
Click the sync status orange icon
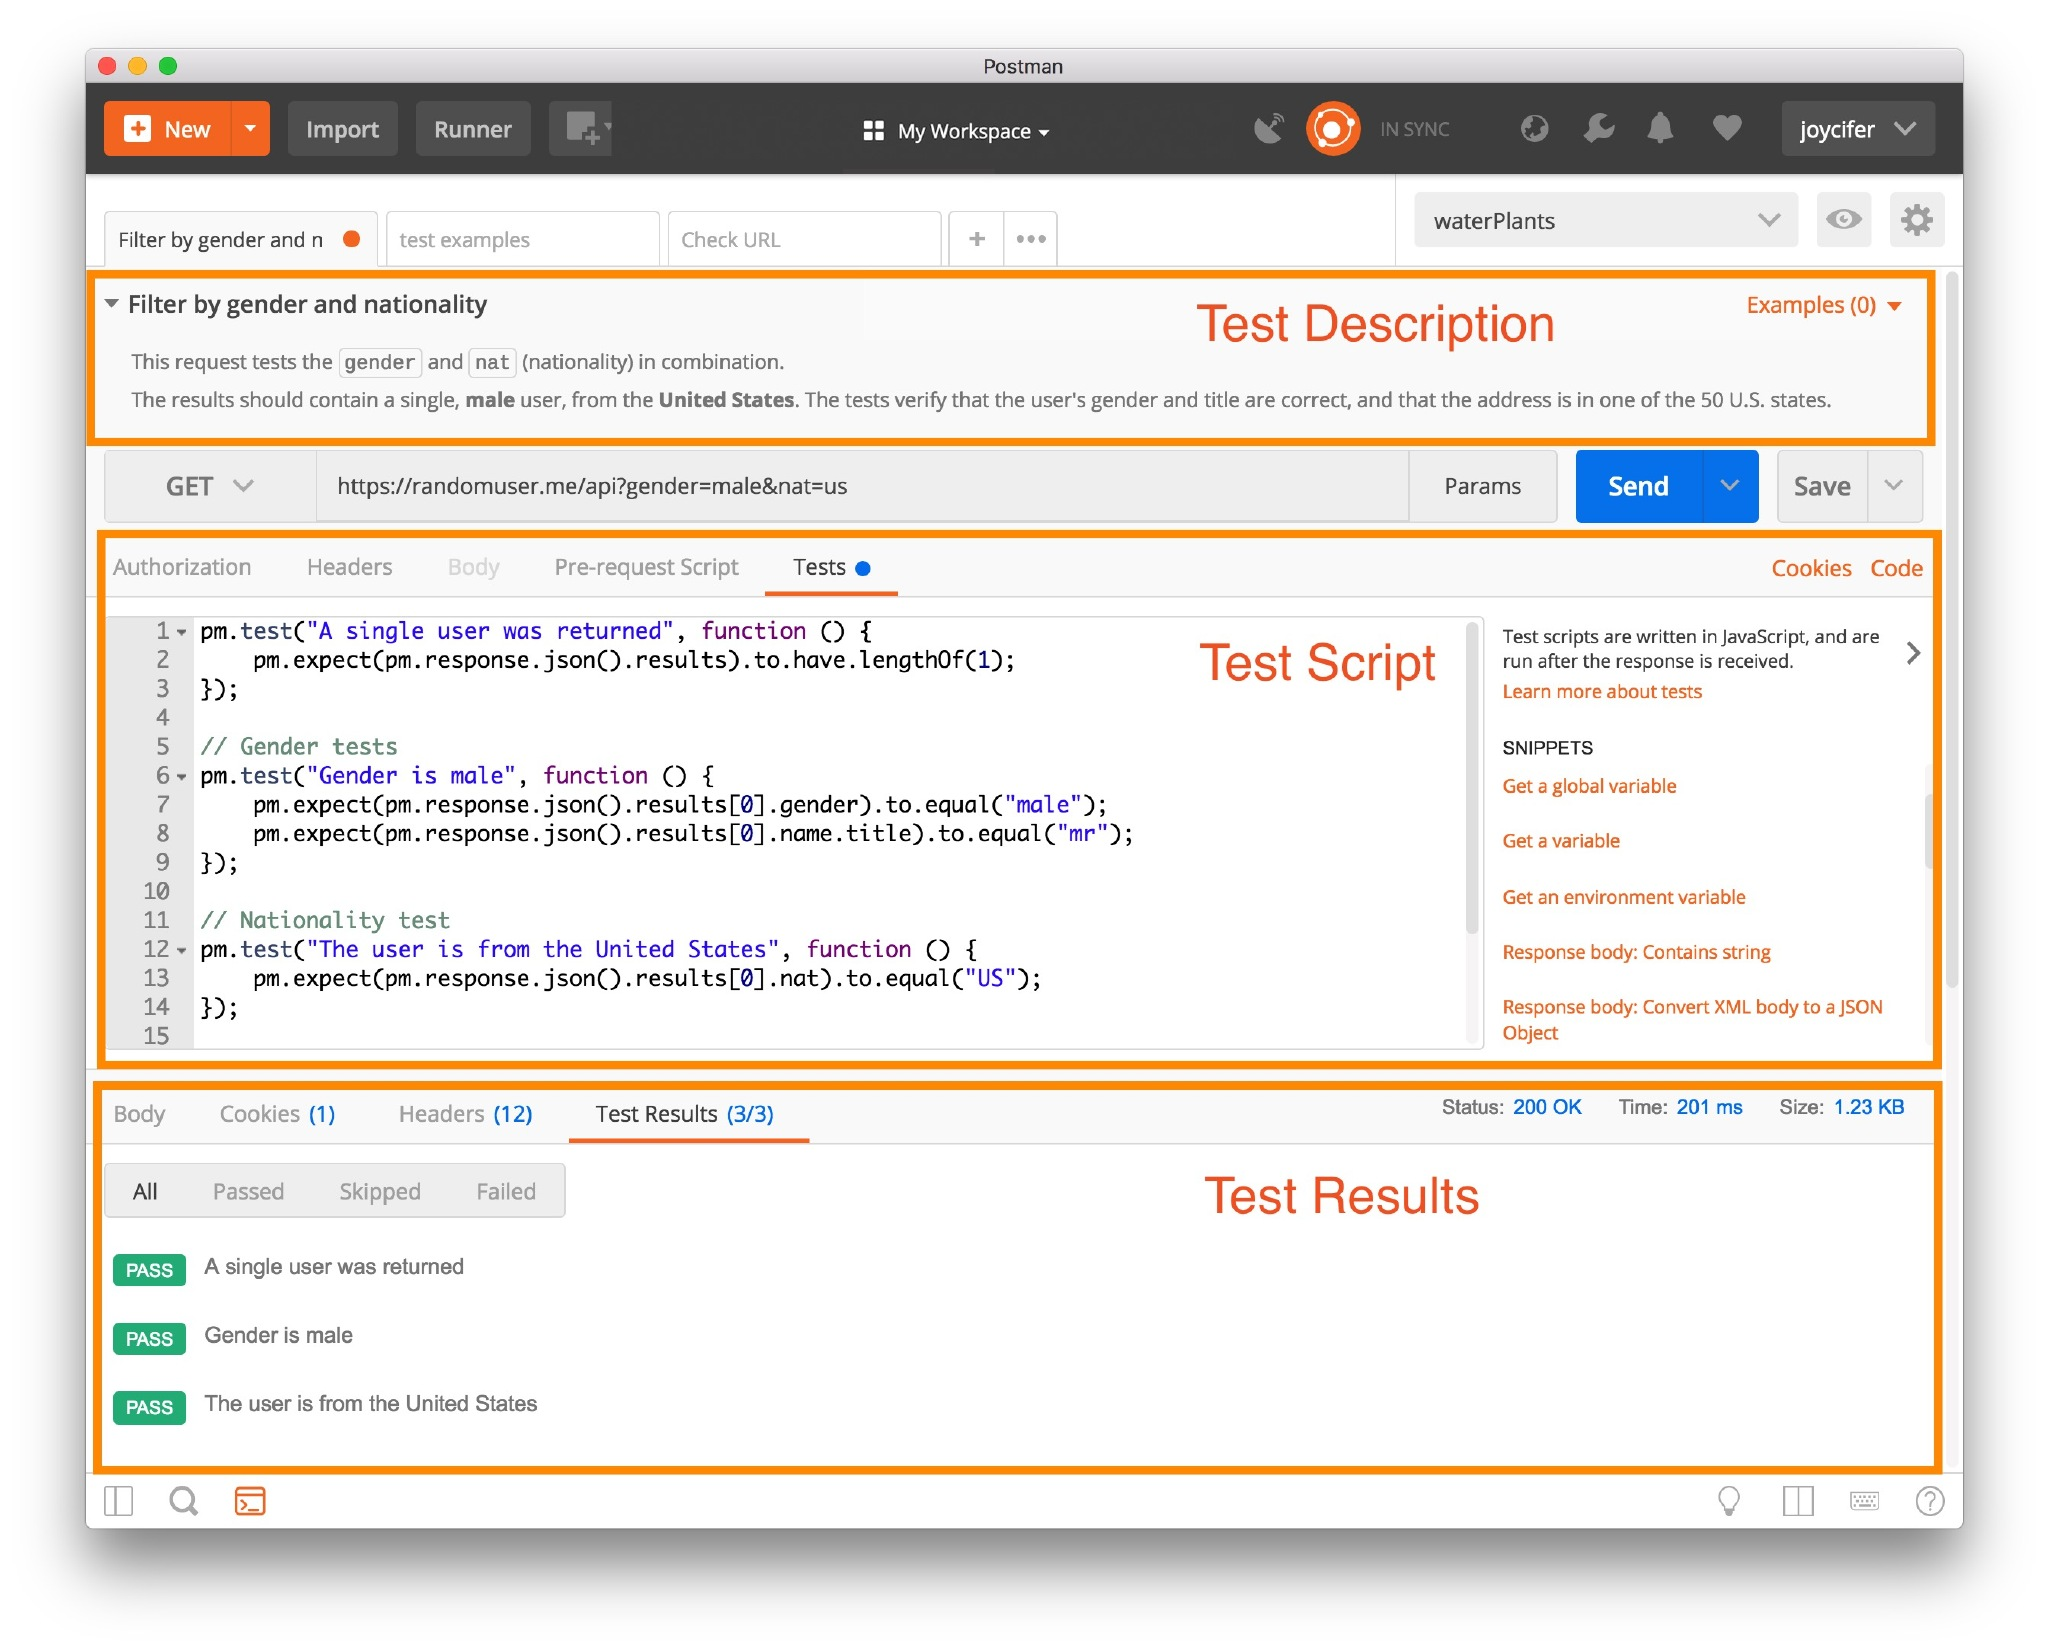(x=1332, y=129)
